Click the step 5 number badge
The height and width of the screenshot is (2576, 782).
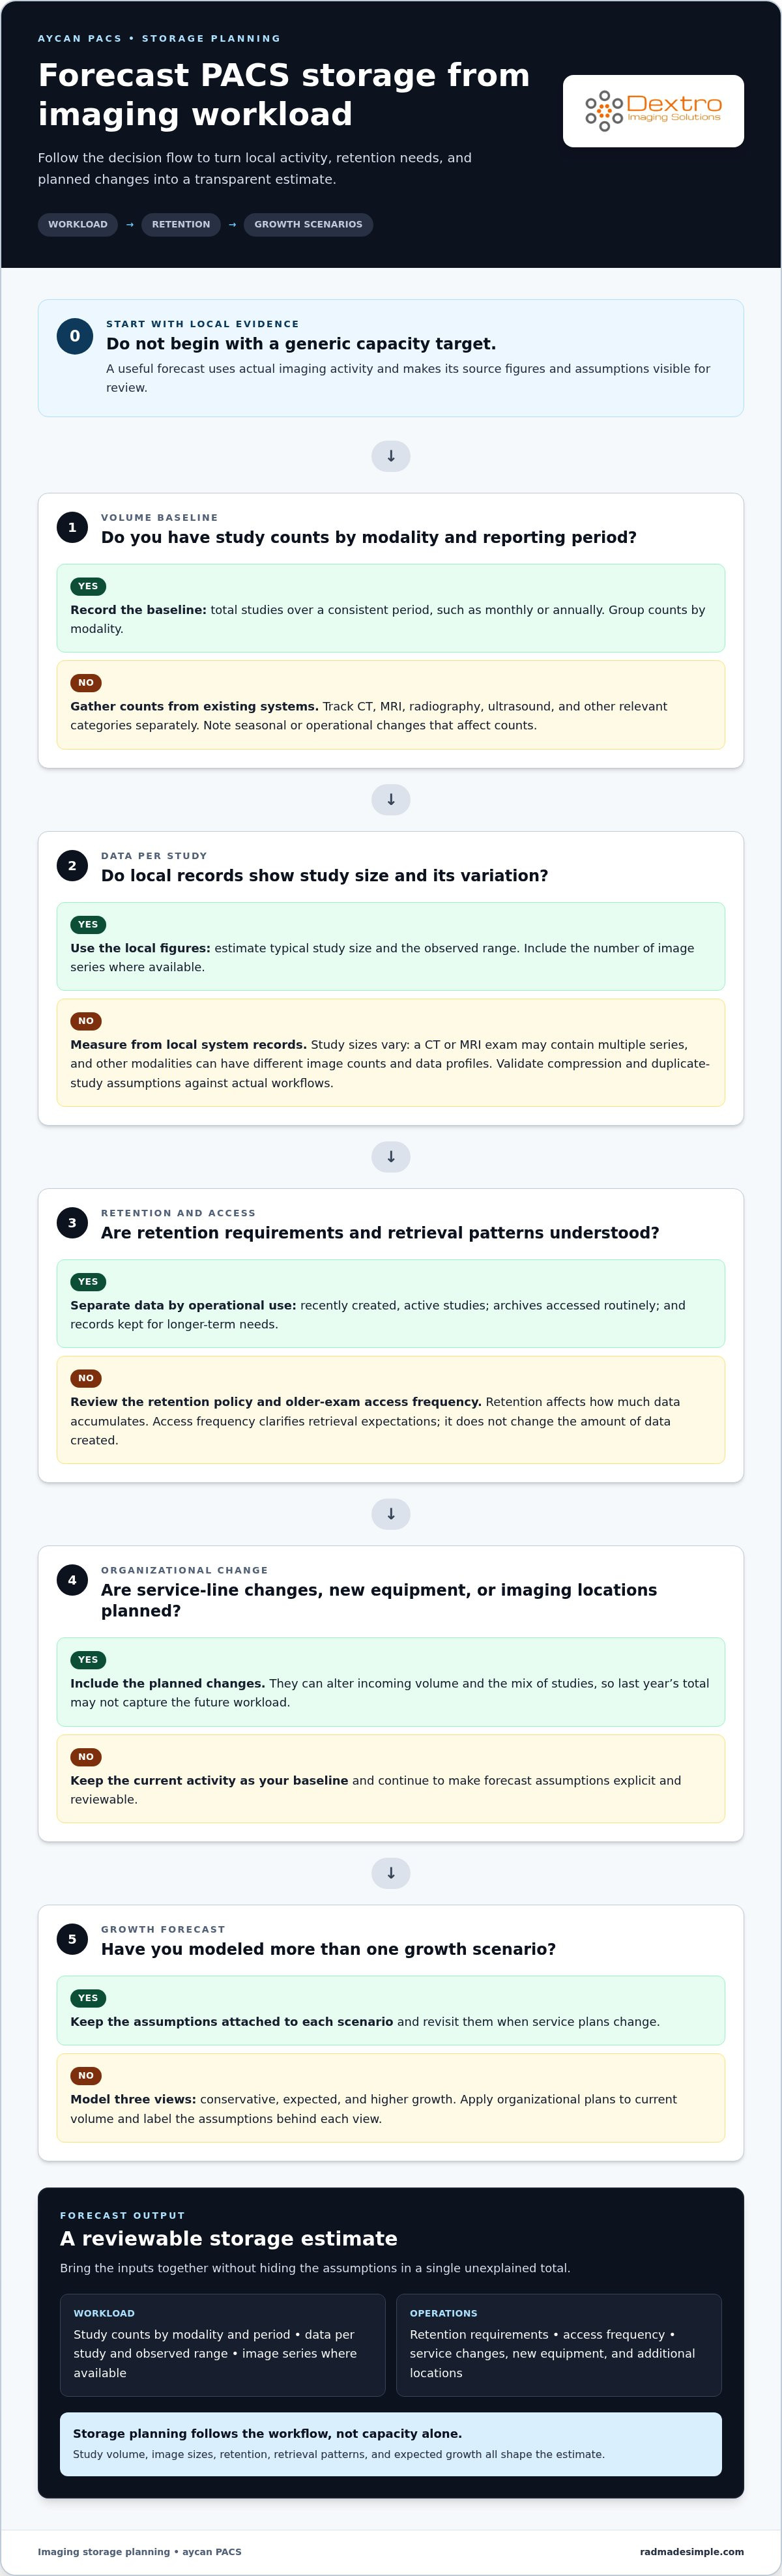tap(72, 1939)
